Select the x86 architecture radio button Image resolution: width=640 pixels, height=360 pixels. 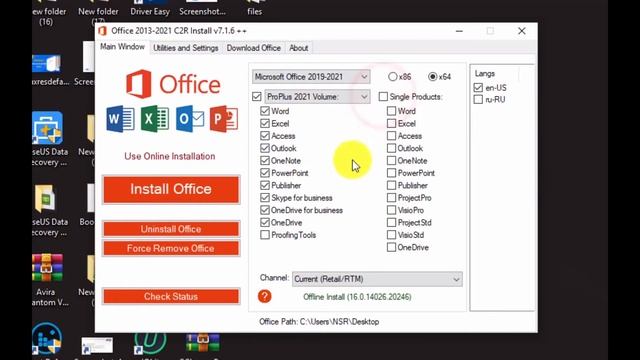coord(392,76)
